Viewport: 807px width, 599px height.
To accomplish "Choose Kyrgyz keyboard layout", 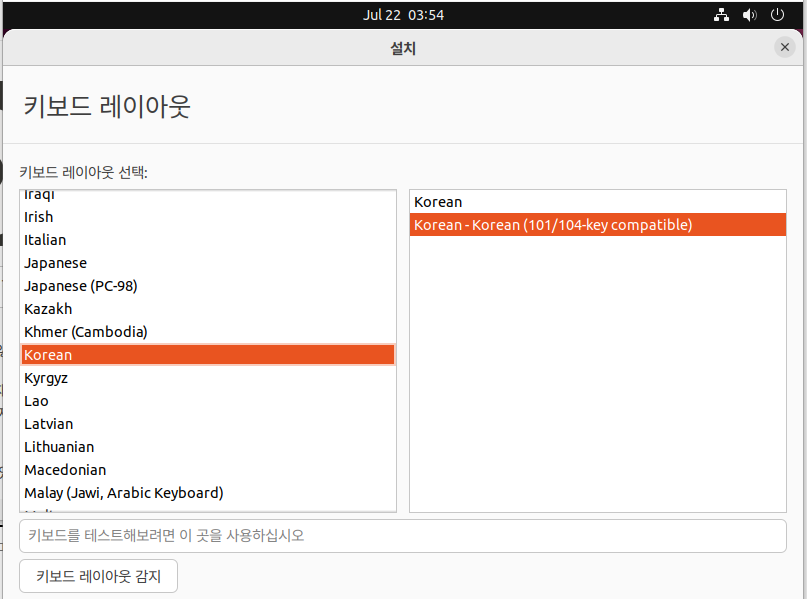I will [x=208, y=378].
